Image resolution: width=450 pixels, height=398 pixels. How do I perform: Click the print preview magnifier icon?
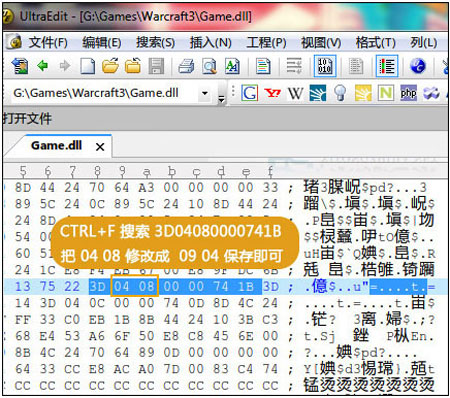click(x=210, y=66)
